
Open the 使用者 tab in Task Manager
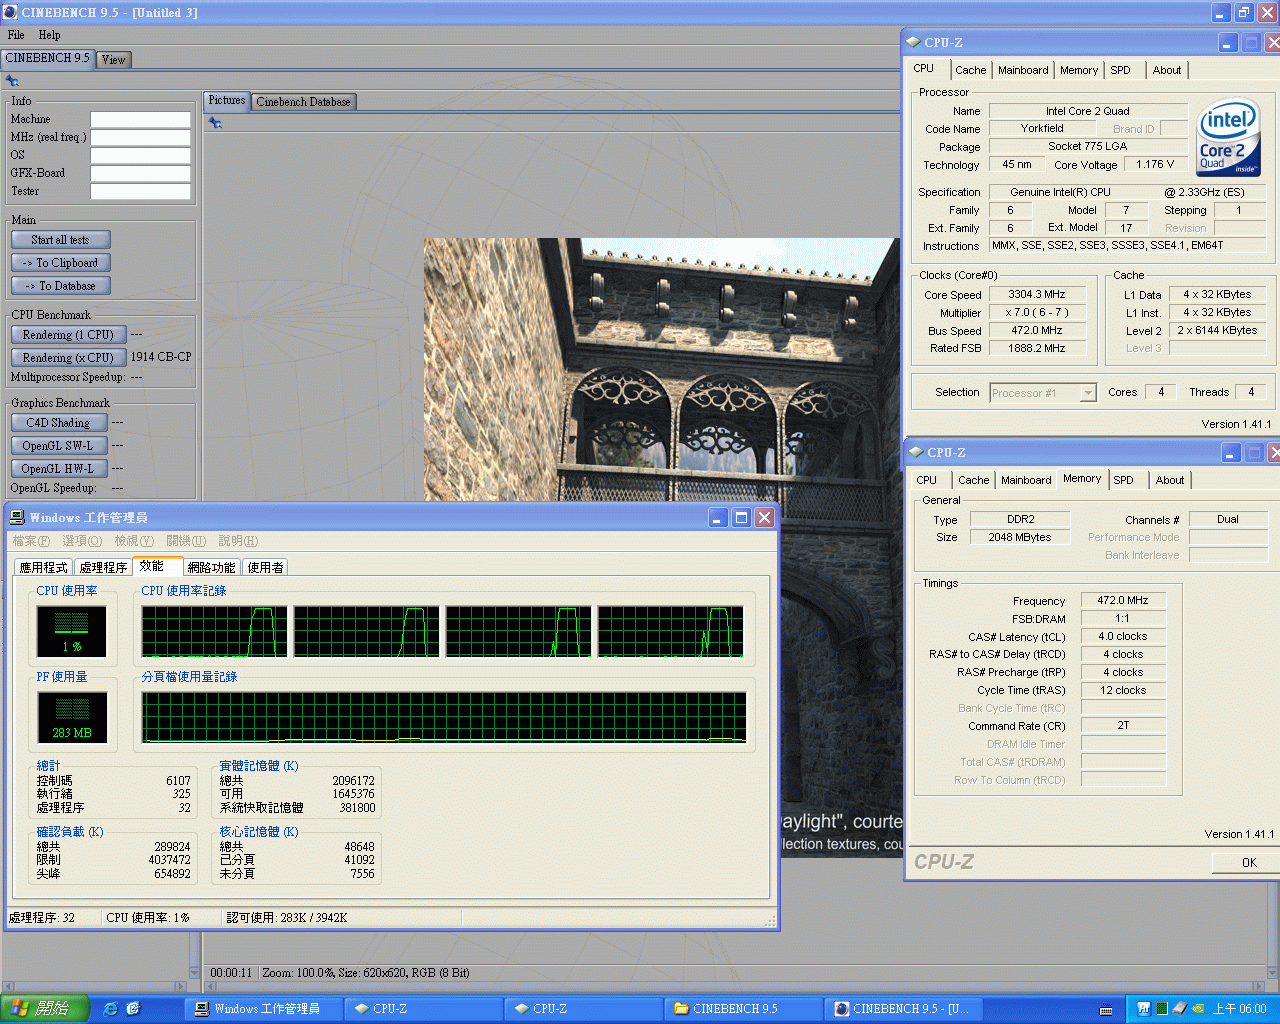pos(265,567)
